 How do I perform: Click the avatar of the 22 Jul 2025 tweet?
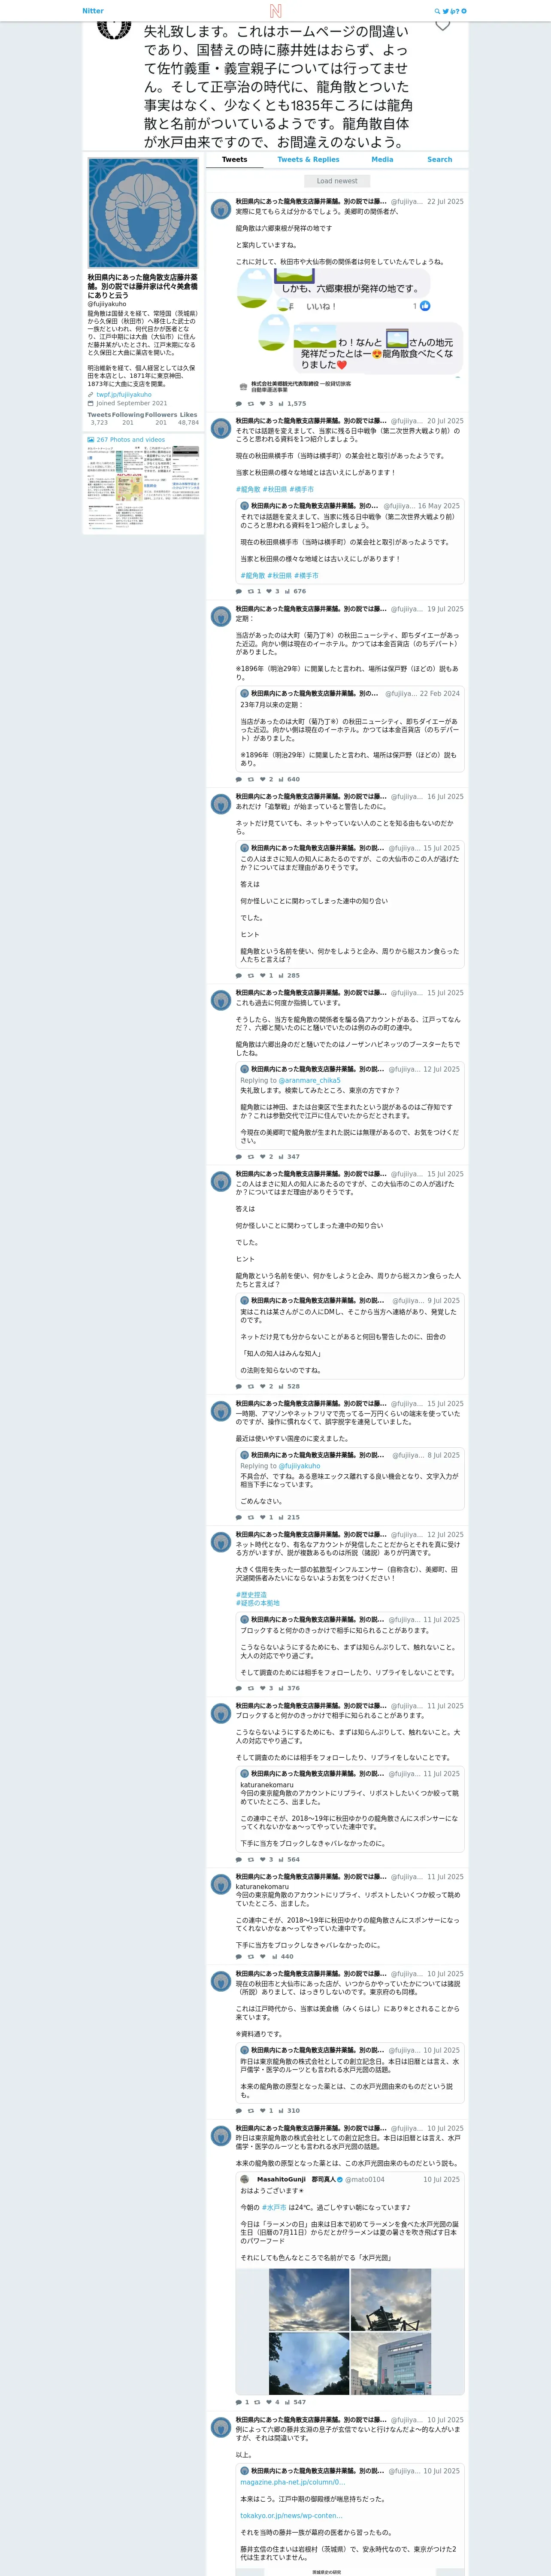pos(221,209)
